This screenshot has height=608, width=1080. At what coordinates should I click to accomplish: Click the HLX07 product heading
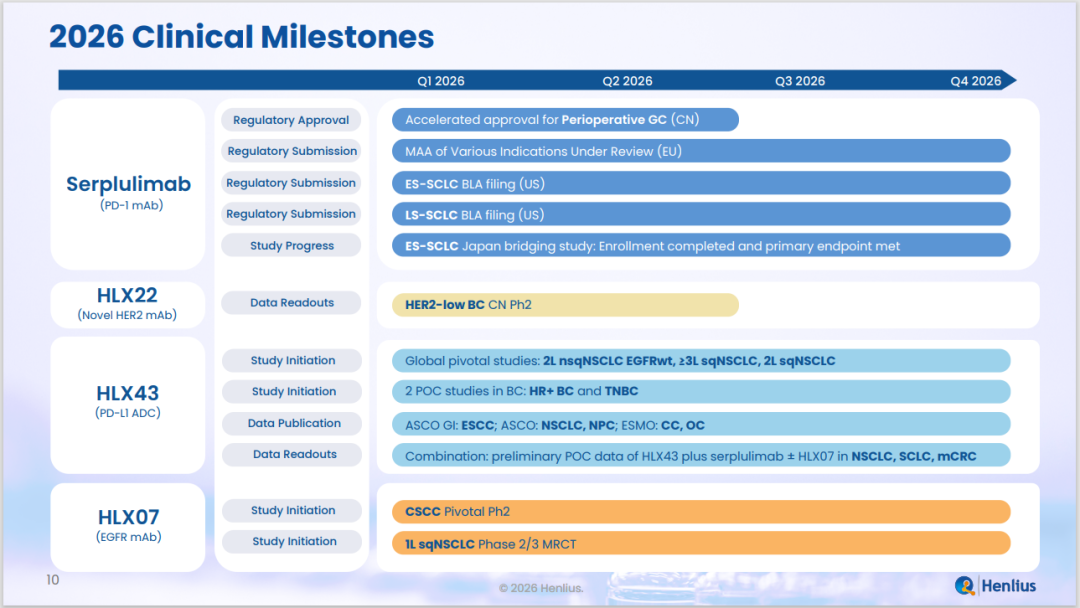coord(128,516)
